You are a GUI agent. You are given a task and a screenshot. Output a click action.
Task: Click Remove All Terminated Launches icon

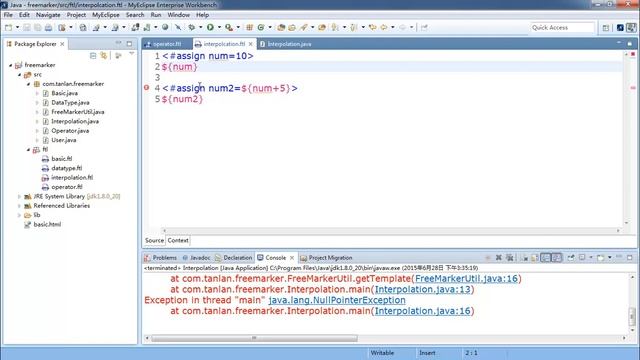[510, 258]
